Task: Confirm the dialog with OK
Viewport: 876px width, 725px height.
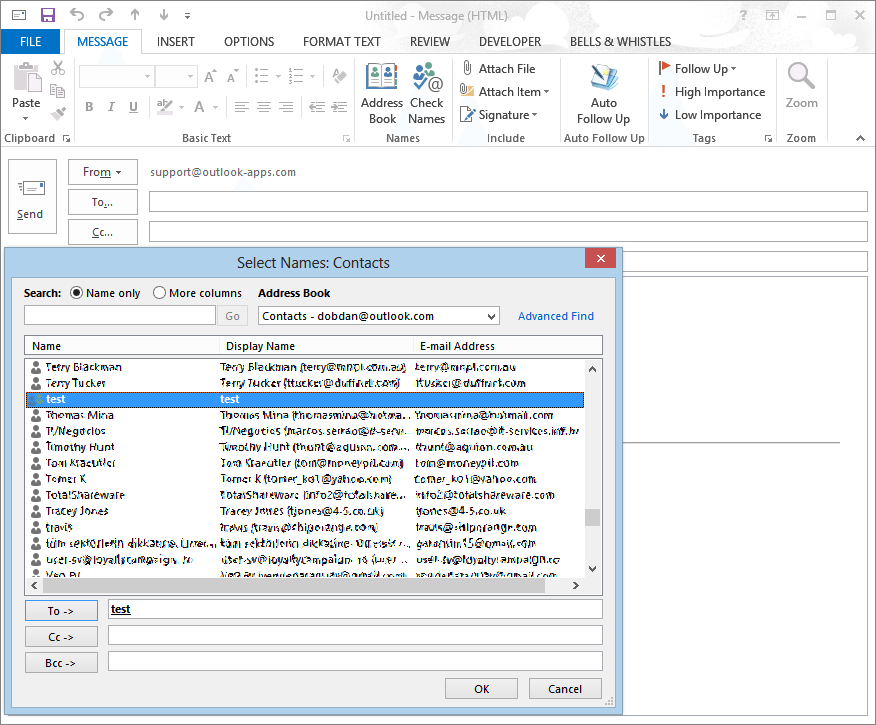Action: tap(482, 689)
